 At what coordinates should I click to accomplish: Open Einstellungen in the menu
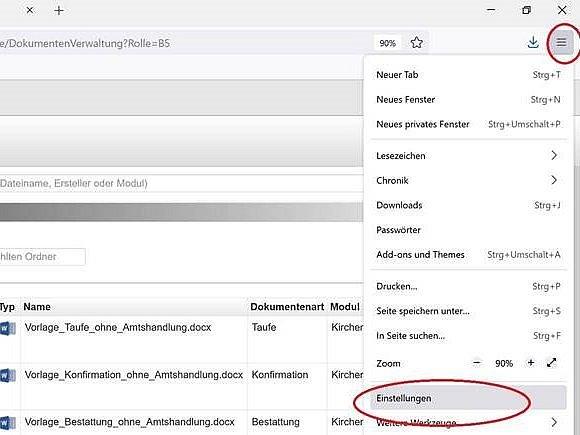(468, 398)
